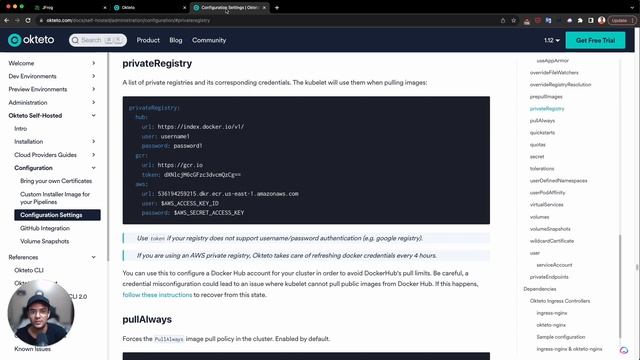The width and height of the screenshot is (640, 360).
Task: Jump to virtualServices in contents
Action: [547, 204]
